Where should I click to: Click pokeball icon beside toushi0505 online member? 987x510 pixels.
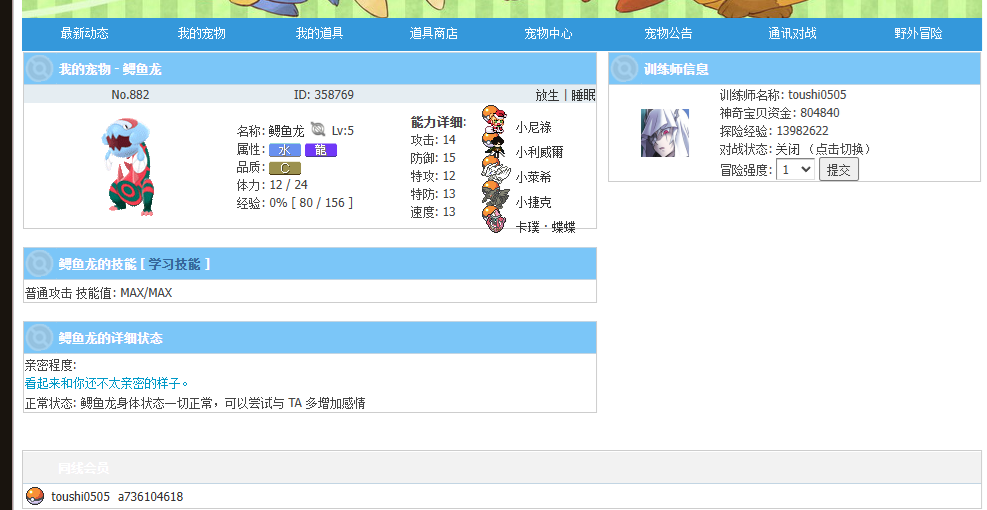[35, 496]
